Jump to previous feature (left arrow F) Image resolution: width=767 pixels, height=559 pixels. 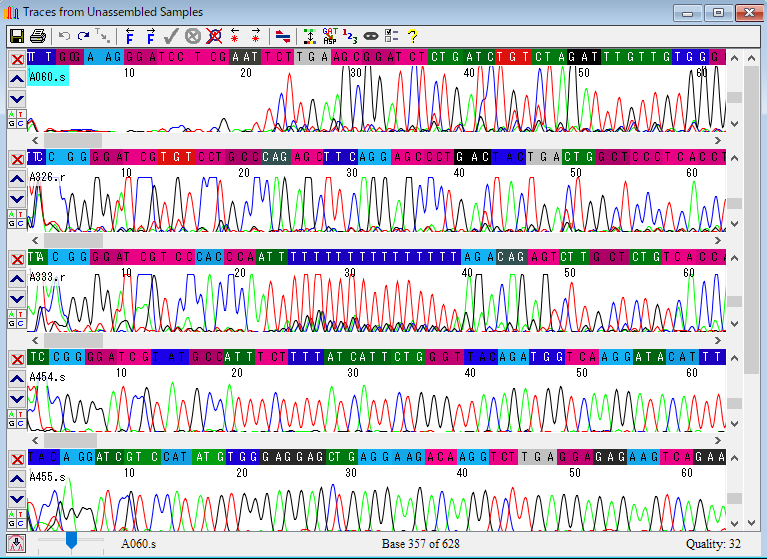130,36
